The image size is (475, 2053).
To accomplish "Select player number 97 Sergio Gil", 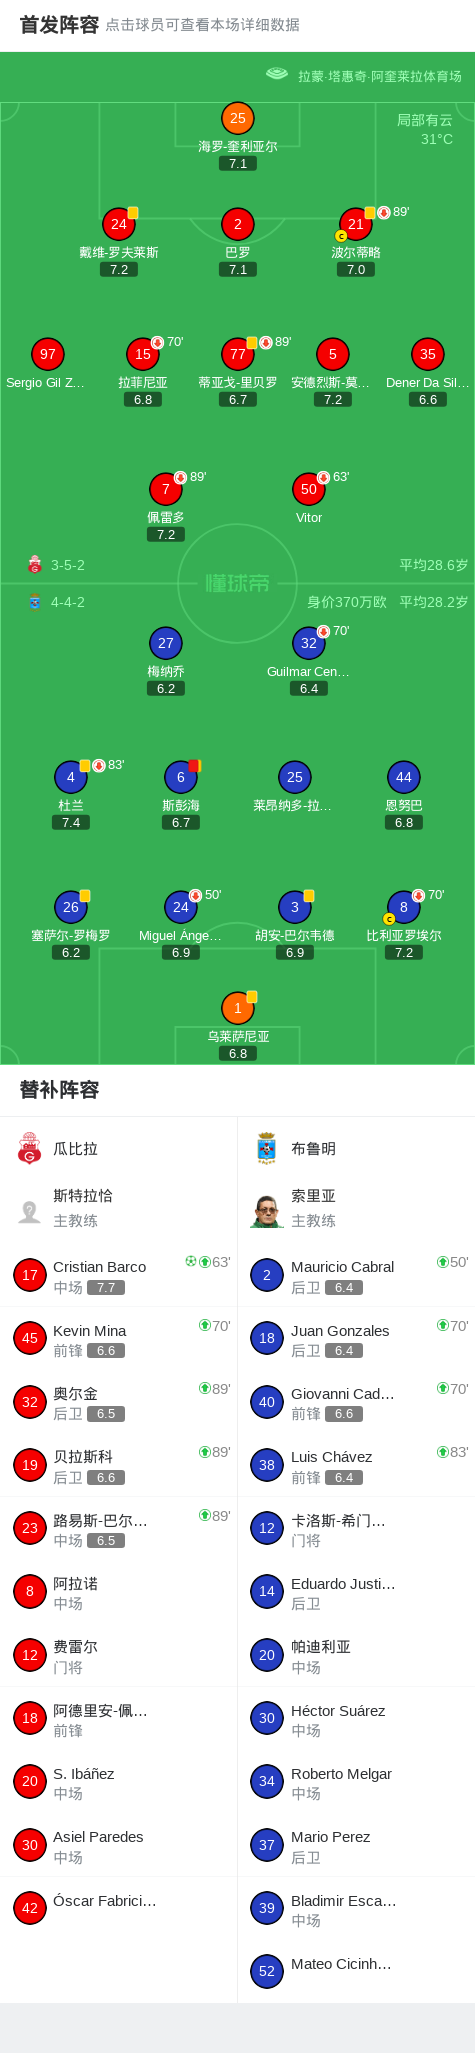I will [x=48, y=354].
